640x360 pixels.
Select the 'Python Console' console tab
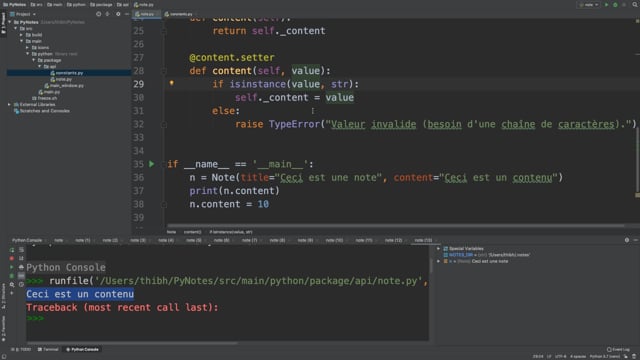[x=27, y=240]
